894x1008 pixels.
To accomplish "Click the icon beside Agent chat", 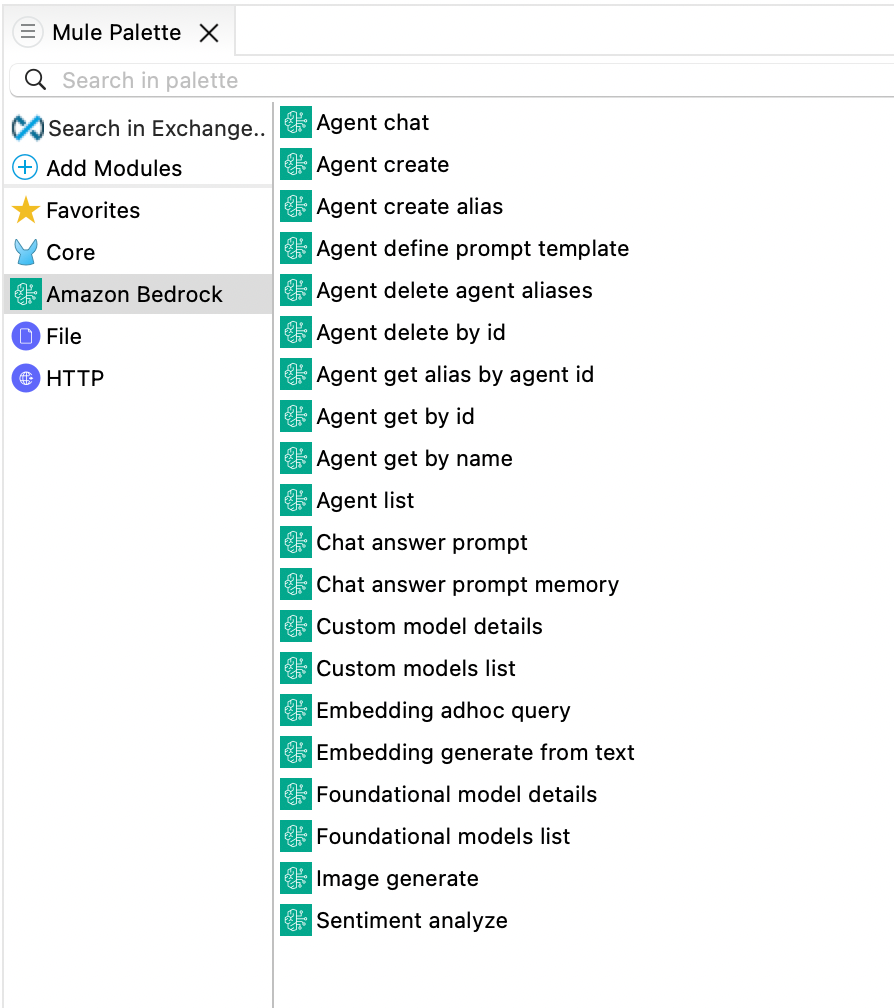I will [x=296, y=122].
